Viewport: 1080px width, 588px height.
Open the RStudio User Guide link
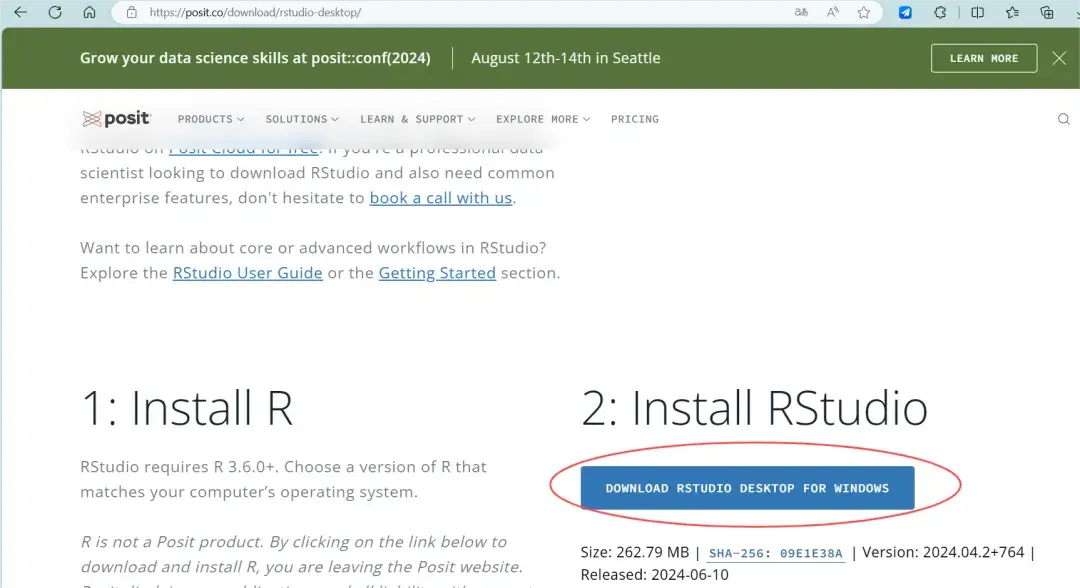pyautogui.click(x=247, y=272)
